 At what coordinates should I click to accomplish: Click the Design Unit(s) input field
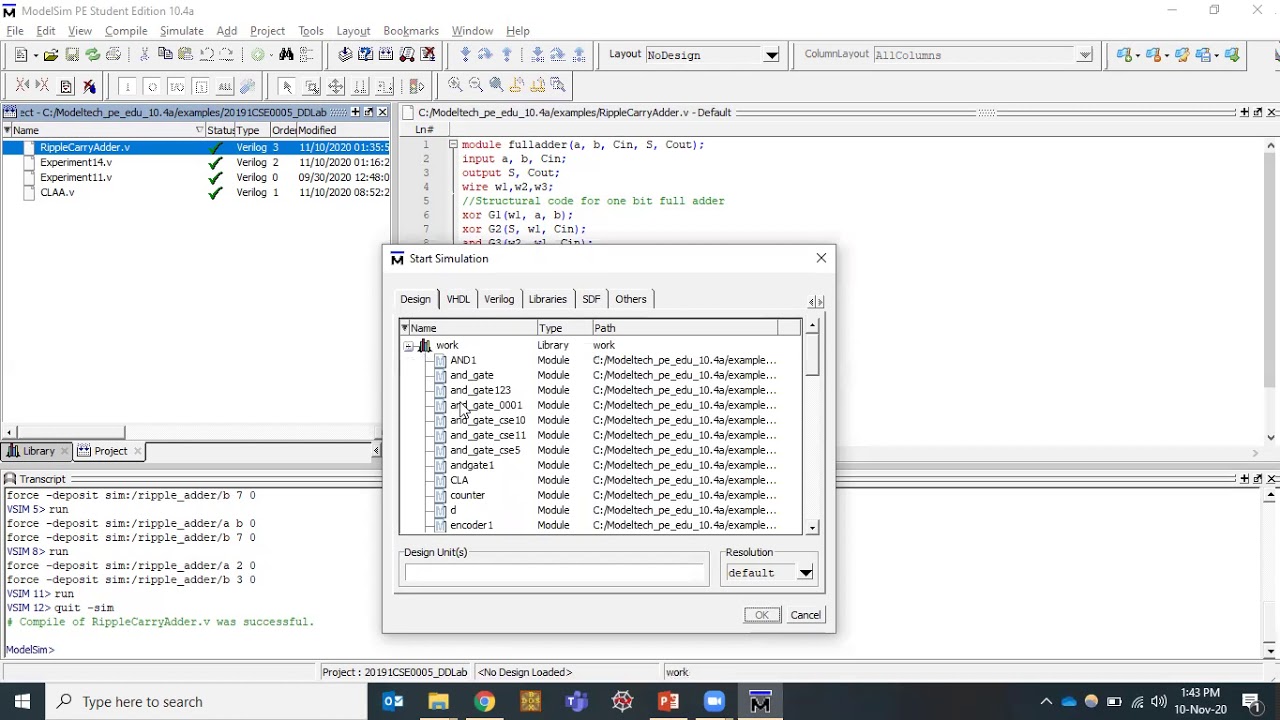[x=555, y=573]
